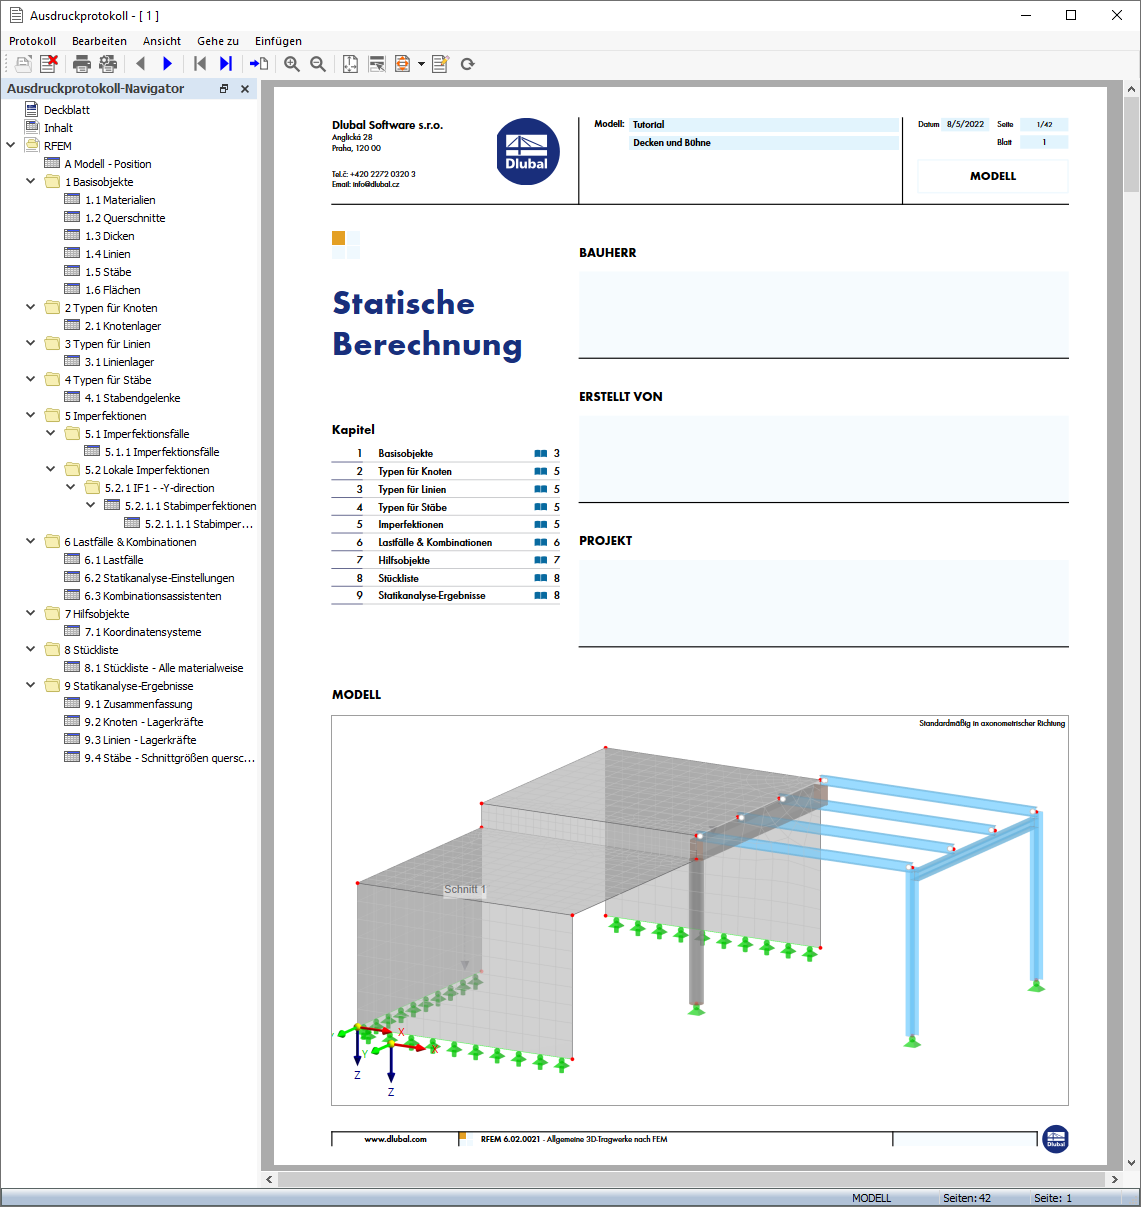
Task: Select Inhalt in the navigator
Action: pyautogui.click(x=58, y=128)
